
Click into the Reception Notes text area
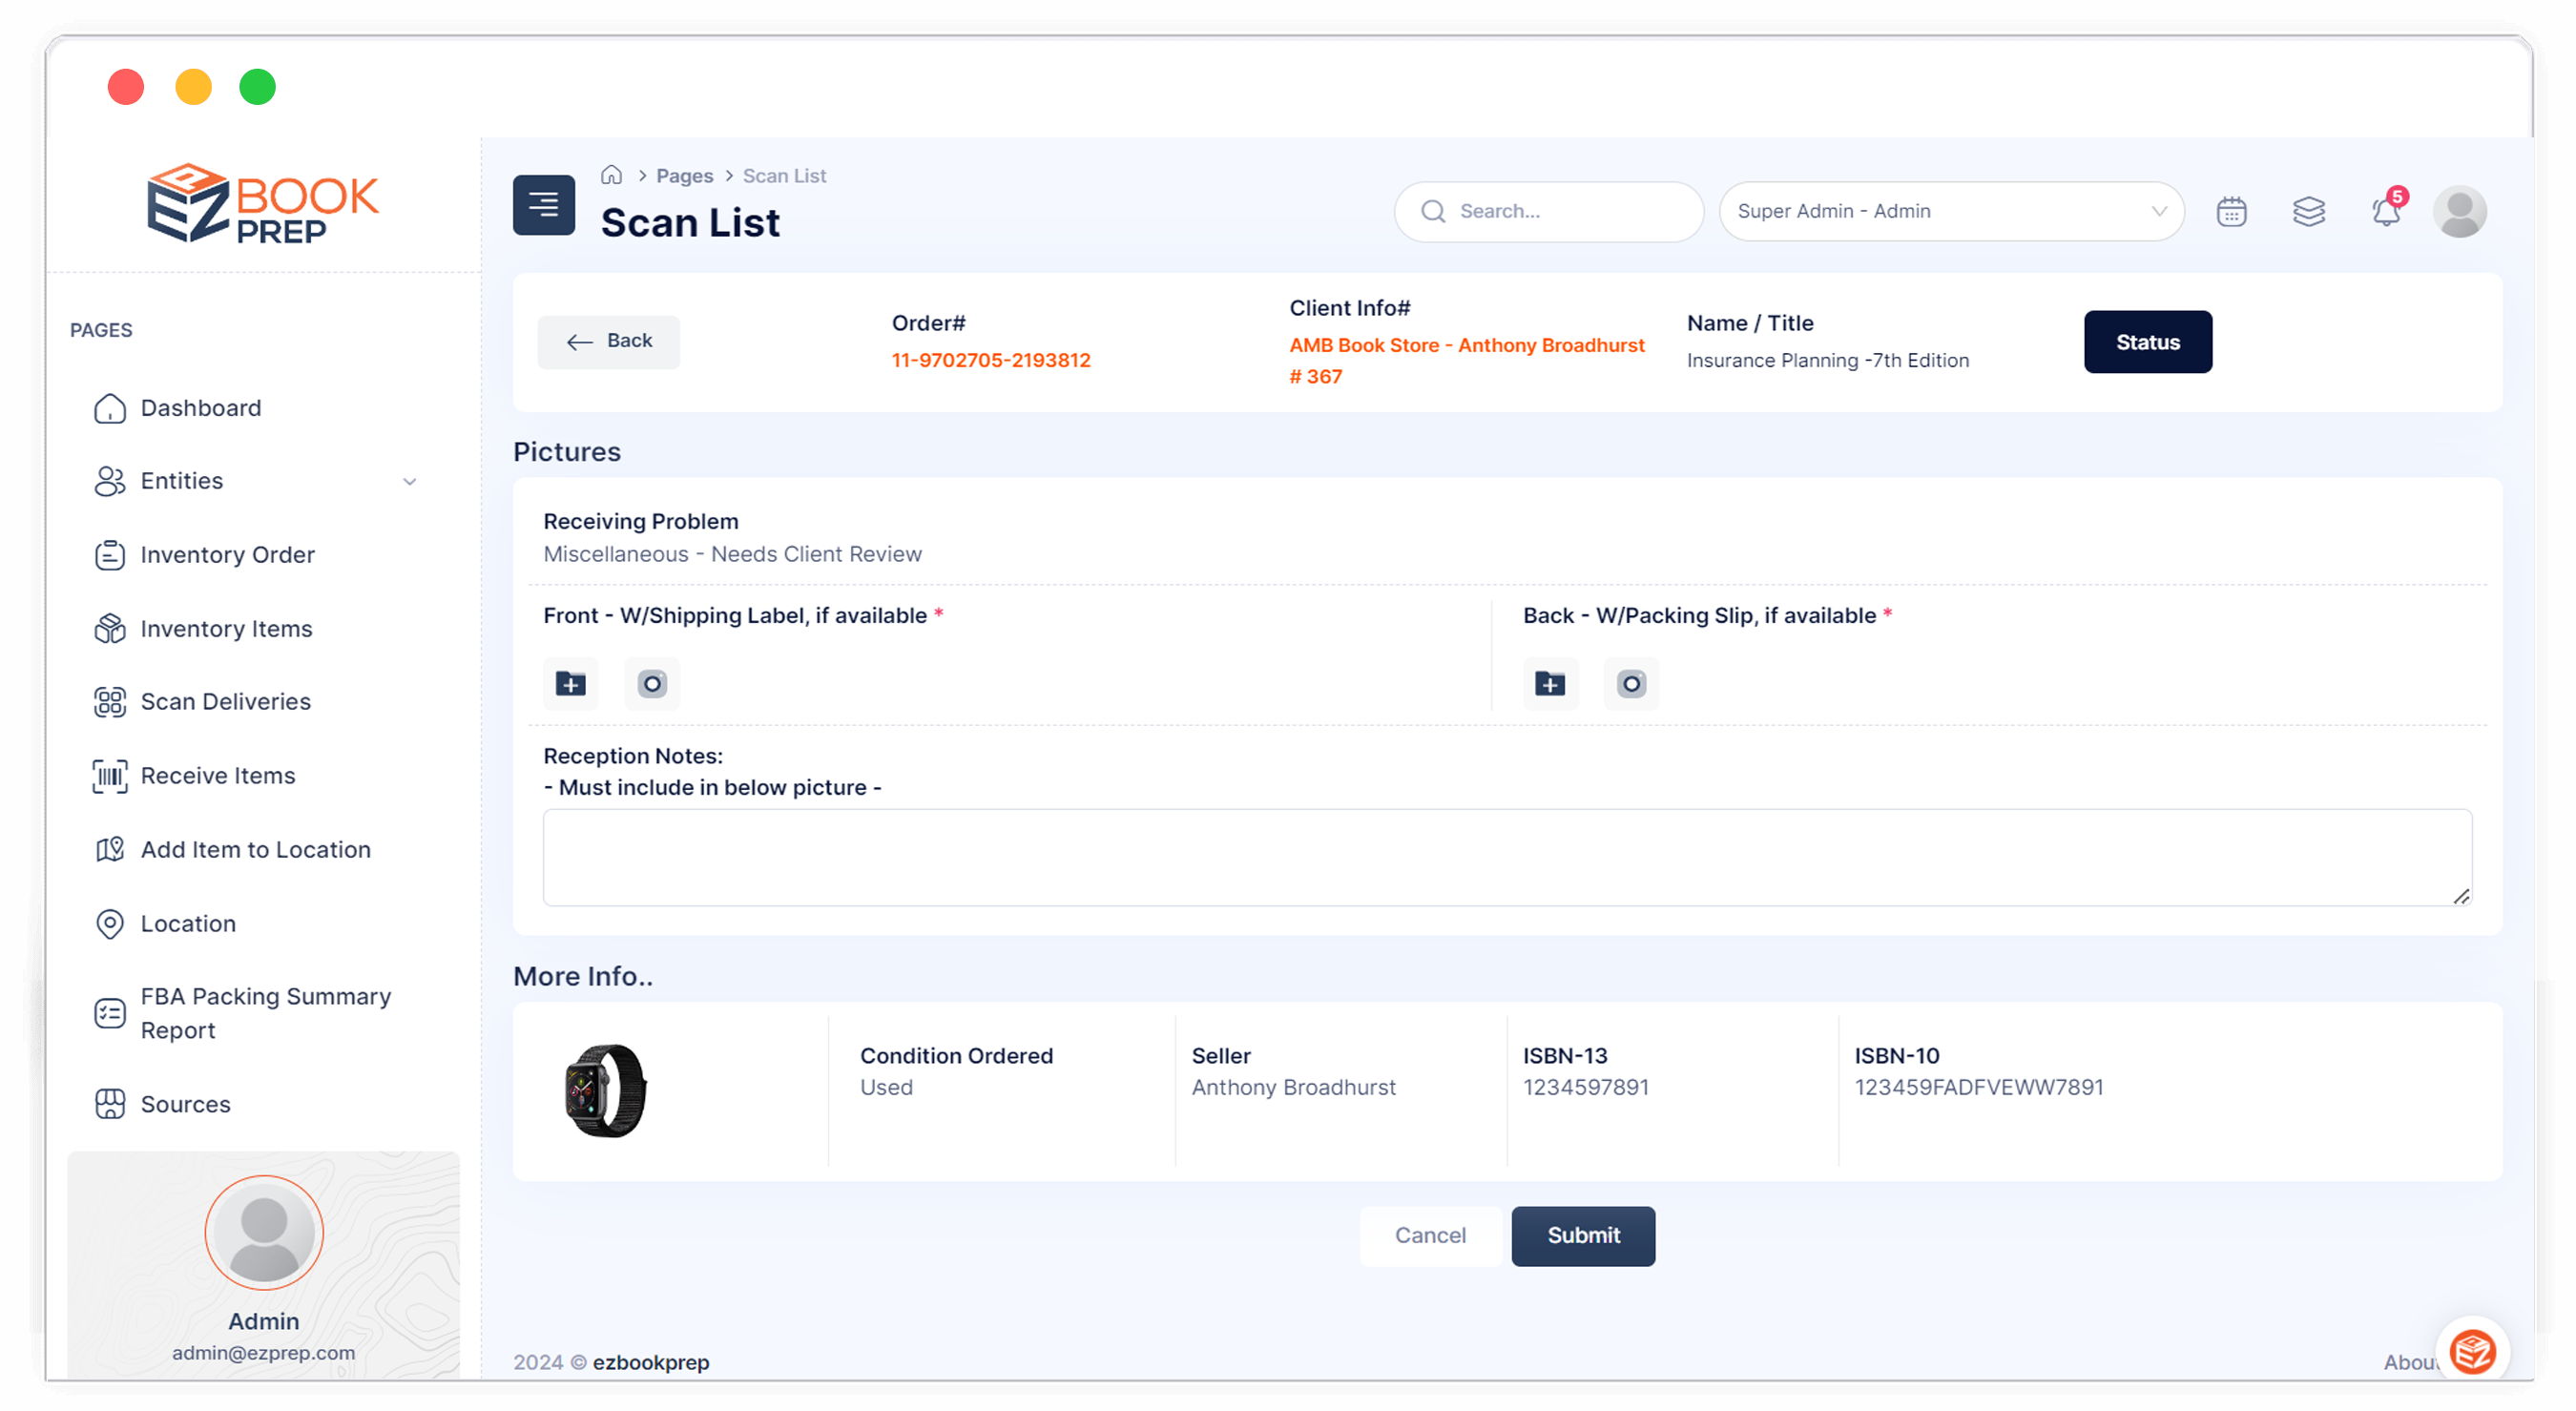(x=1507, y=858)
